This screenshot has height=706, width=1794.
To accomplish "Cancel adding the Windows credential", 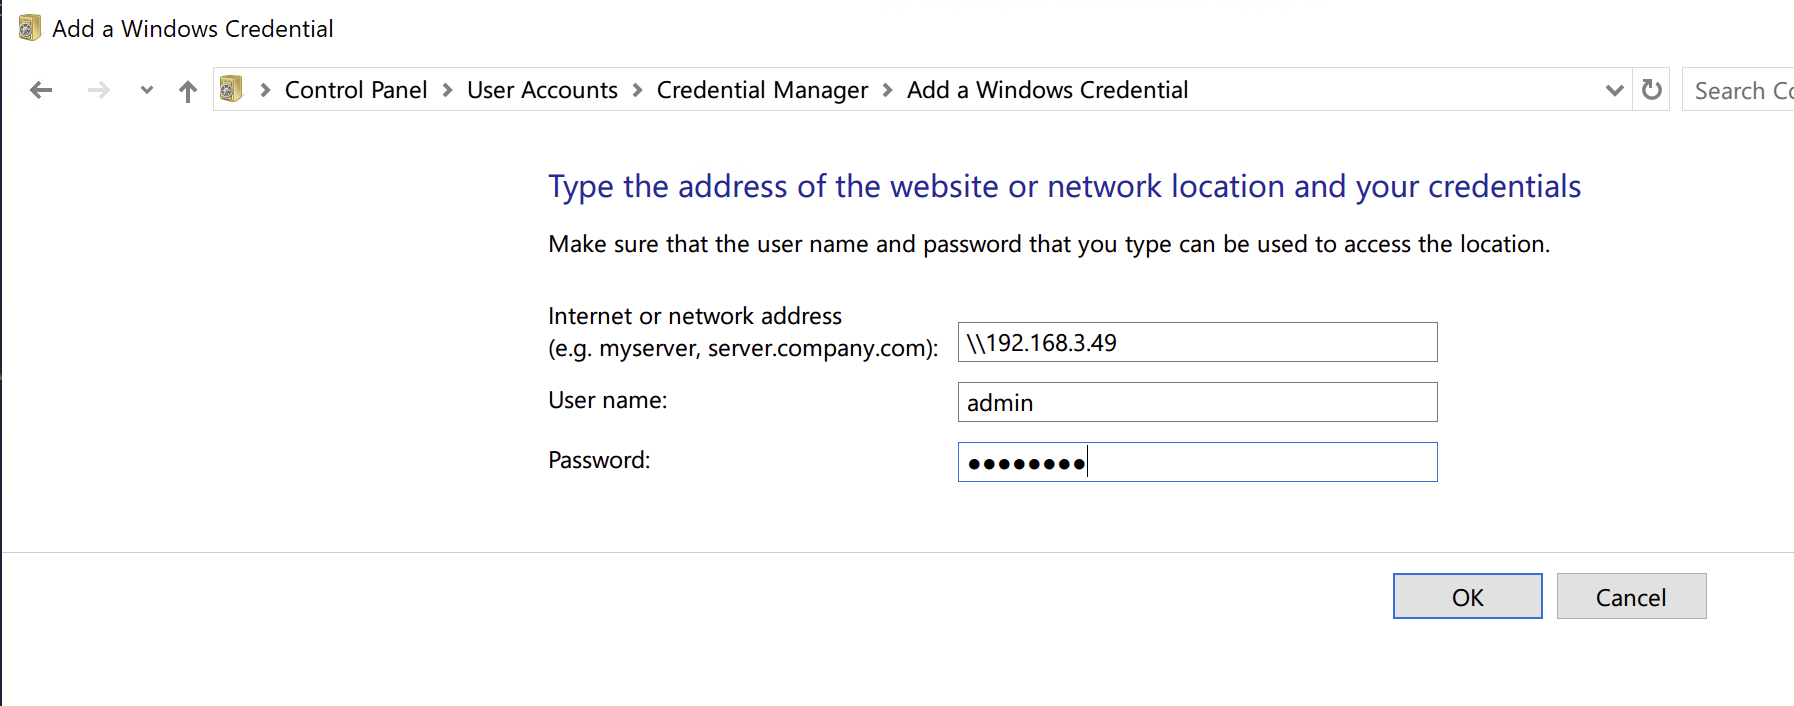I will (1630, 597).
